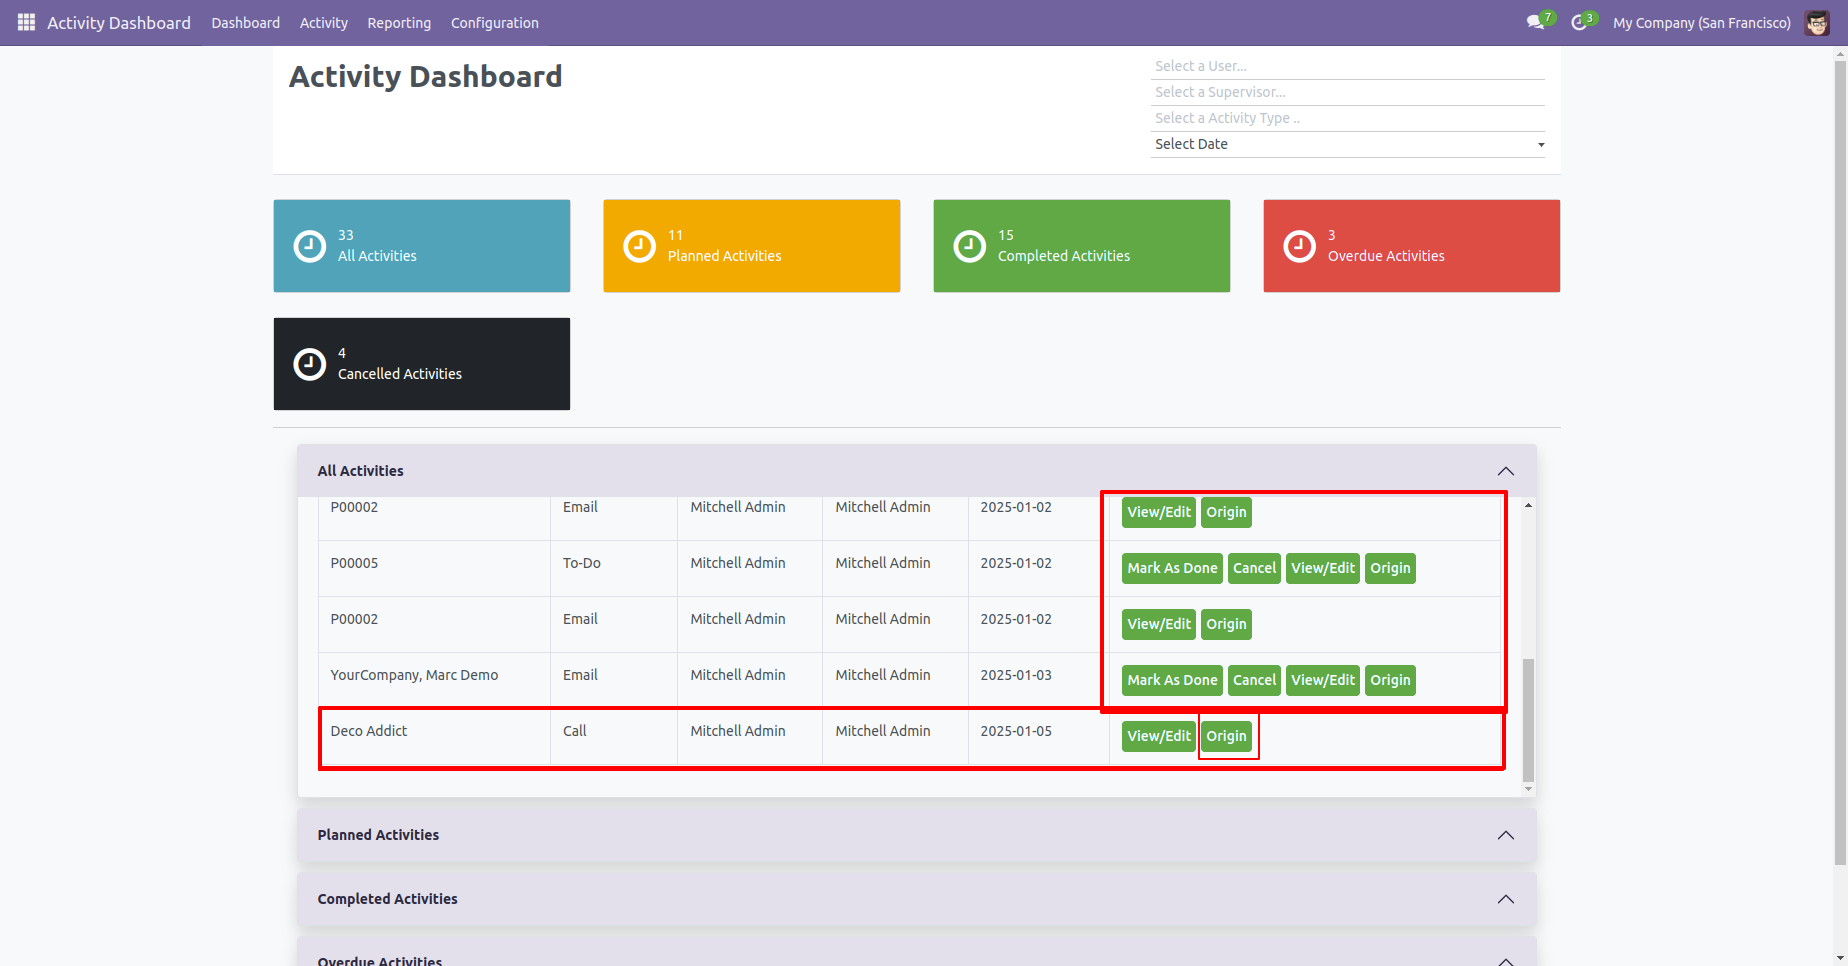
Task: Open the Select a Activity Type dropdown
Action: (1348, 118)
